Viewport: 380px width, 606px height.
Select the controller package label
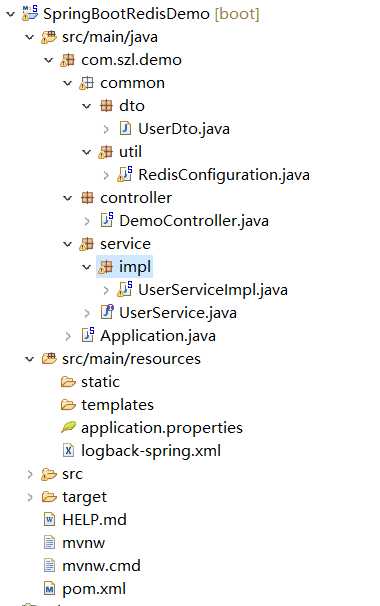coord(136,198)
